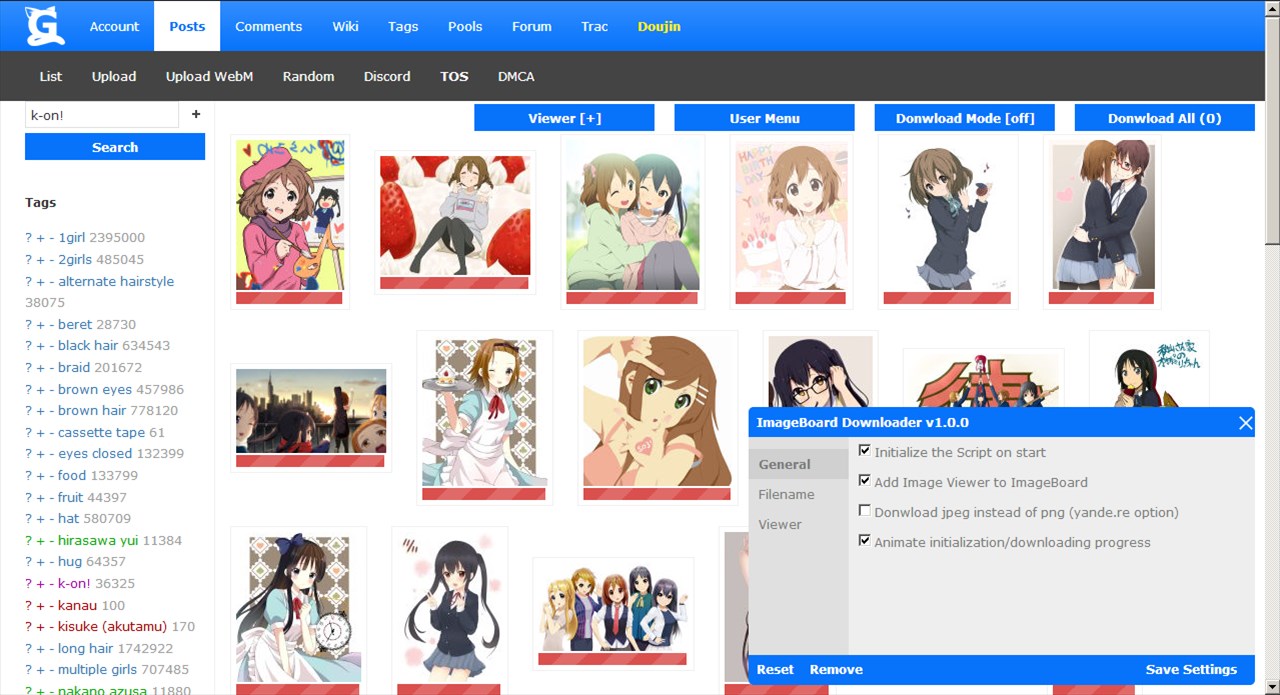Image resolution: width=1280 pixels, height=695 pixels.
Task: Click the + icon beside the search box
Action: click(196, 114)
